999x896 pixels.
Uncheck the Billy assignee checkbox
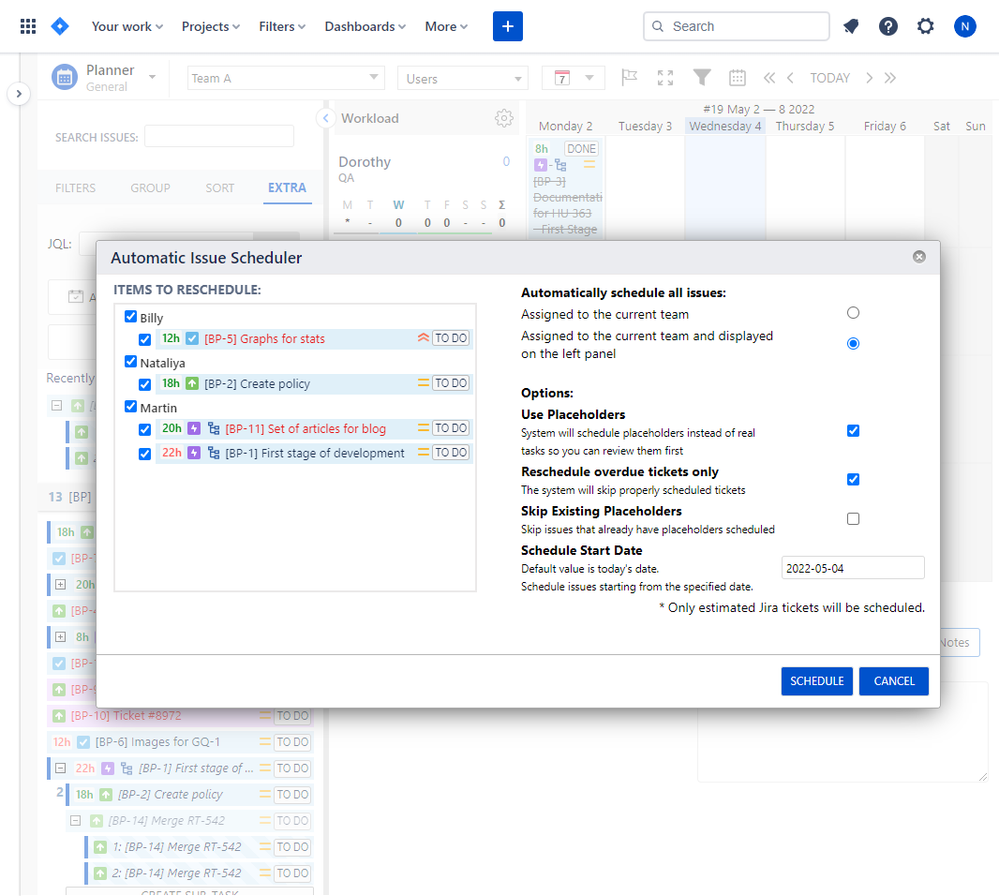pos(131,317)
